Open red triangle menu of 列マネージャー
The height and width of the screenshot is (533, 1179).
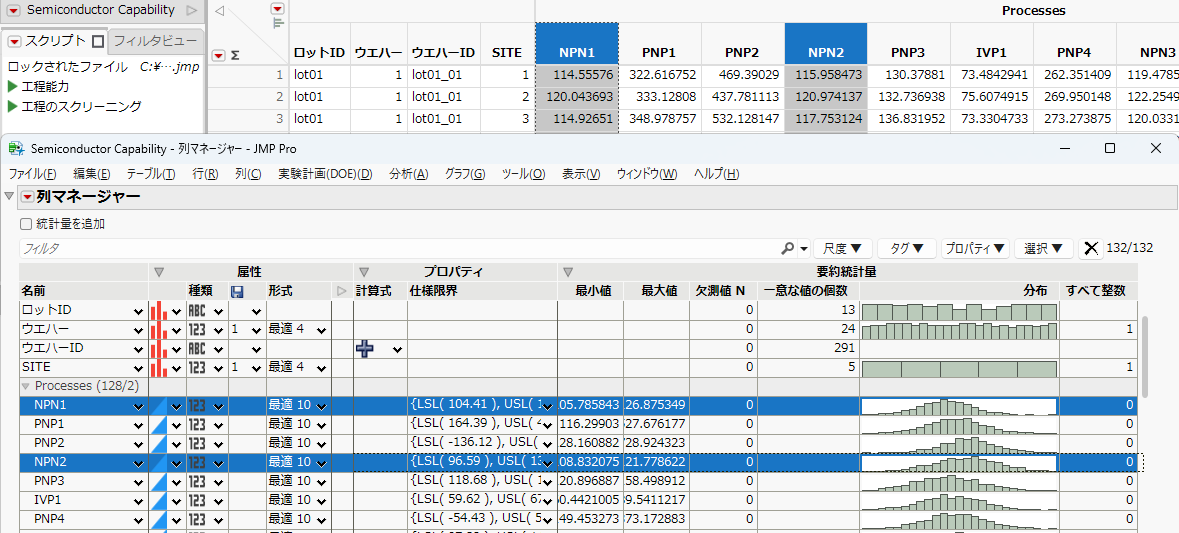27,197
